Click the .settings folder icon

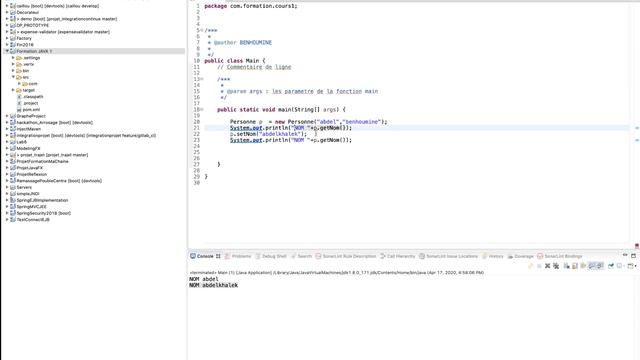(x=19, y=58)
